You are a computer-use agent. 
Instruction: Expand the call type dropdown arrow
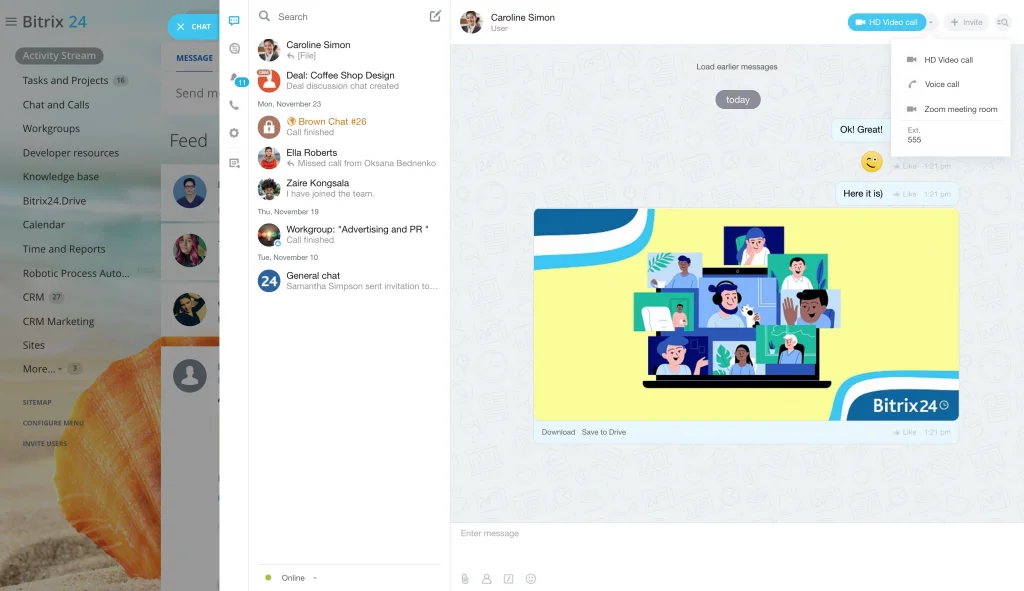[931, 22]
